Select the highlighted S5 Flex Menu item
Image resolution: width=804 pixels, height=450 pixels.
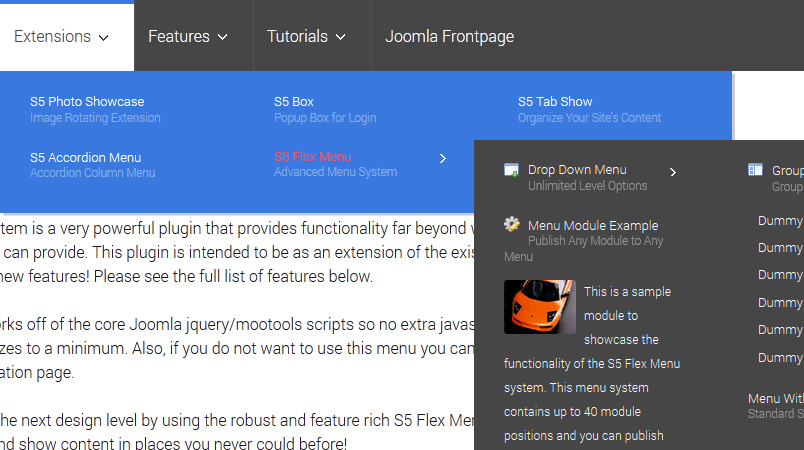click(x=313, y=156)
